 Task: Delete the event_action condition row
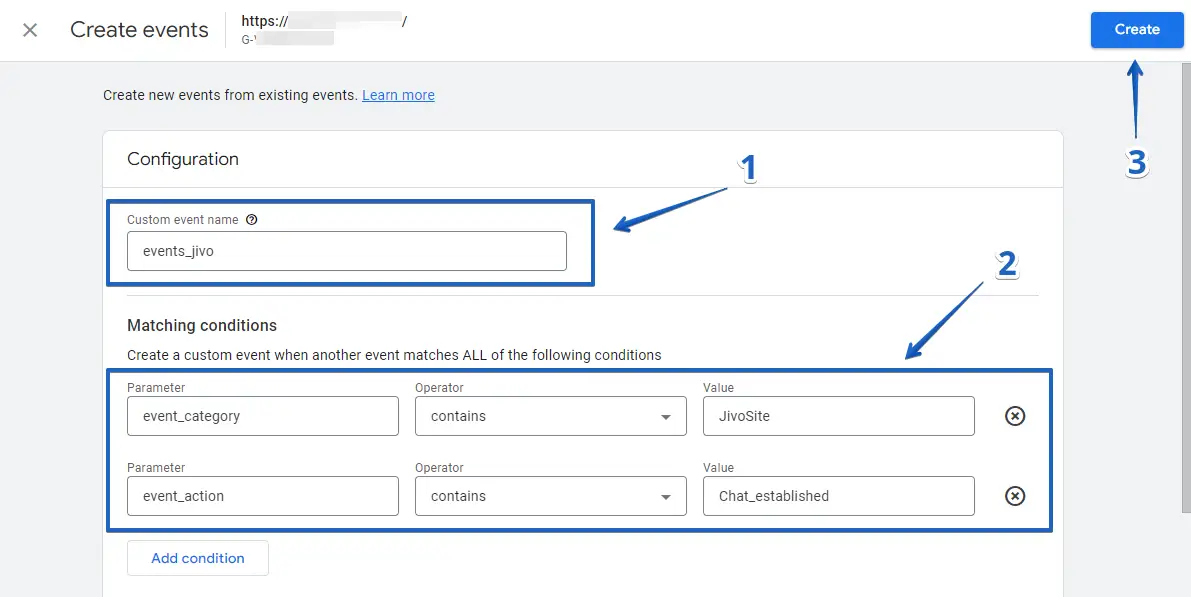pyautogui.click(x=1014, y=496)
